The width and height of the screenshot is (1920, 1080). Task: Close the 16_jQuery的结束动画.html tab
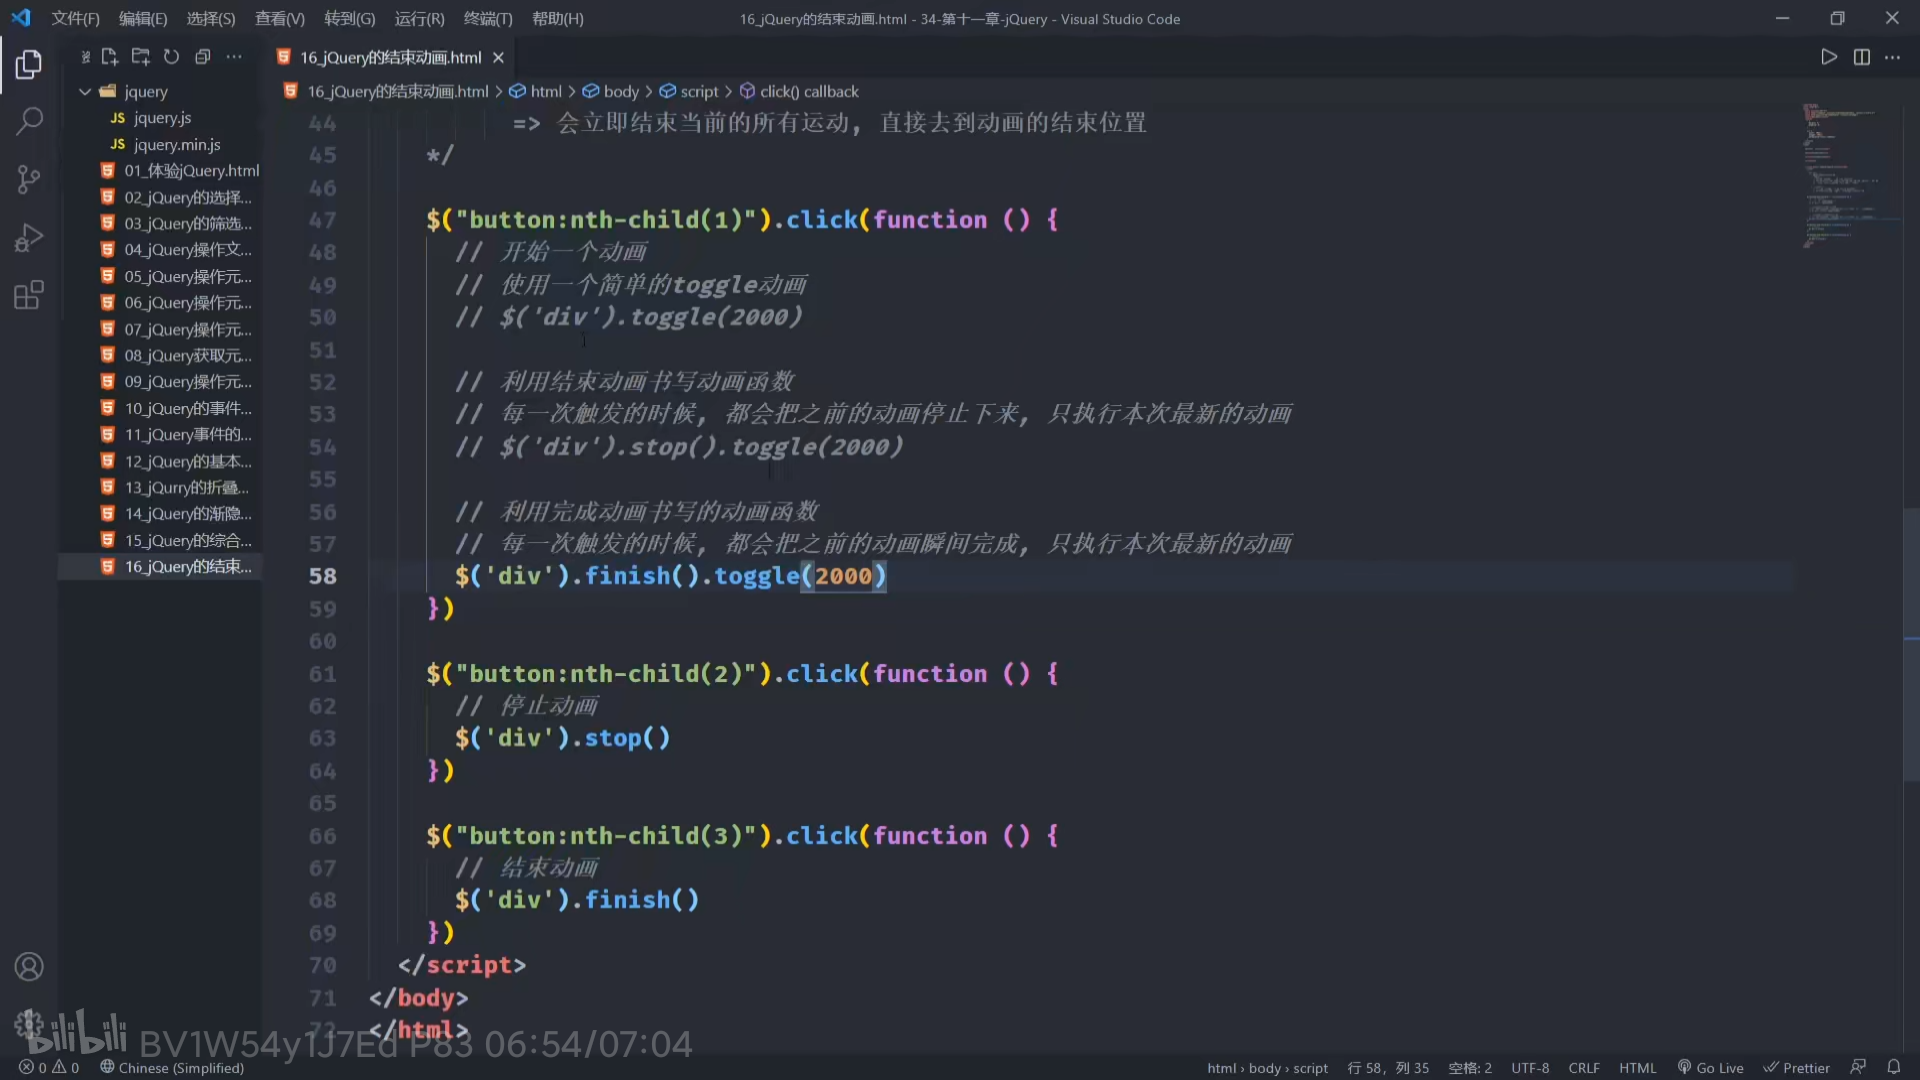[x=498, y=57]
